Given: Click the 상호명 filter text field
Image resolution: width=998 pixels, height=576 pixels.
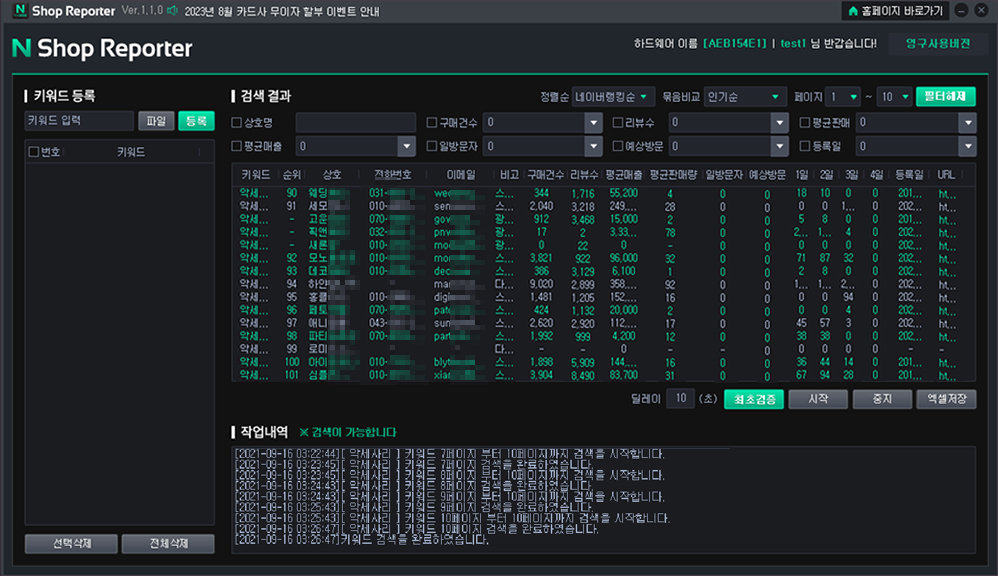Looking at the screenshot, I should (355, 122).
